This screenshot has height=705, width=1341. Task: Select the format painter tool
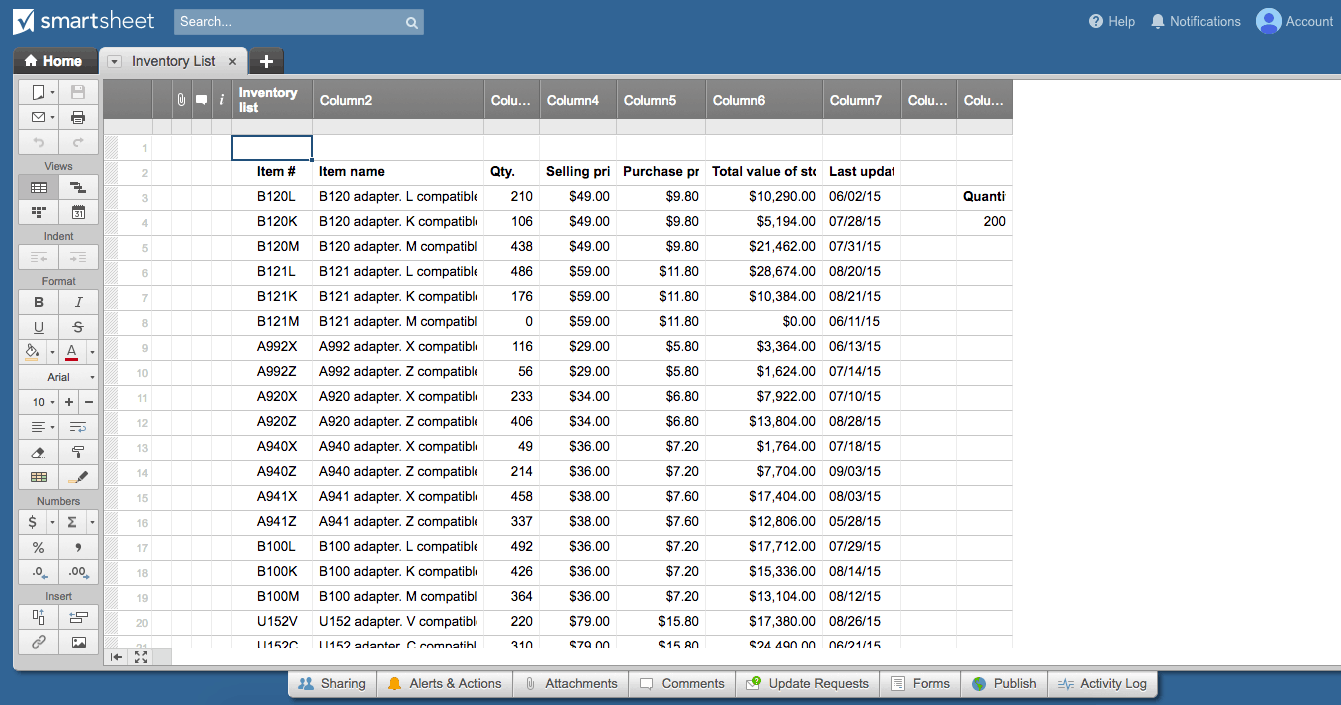[78, 452]
